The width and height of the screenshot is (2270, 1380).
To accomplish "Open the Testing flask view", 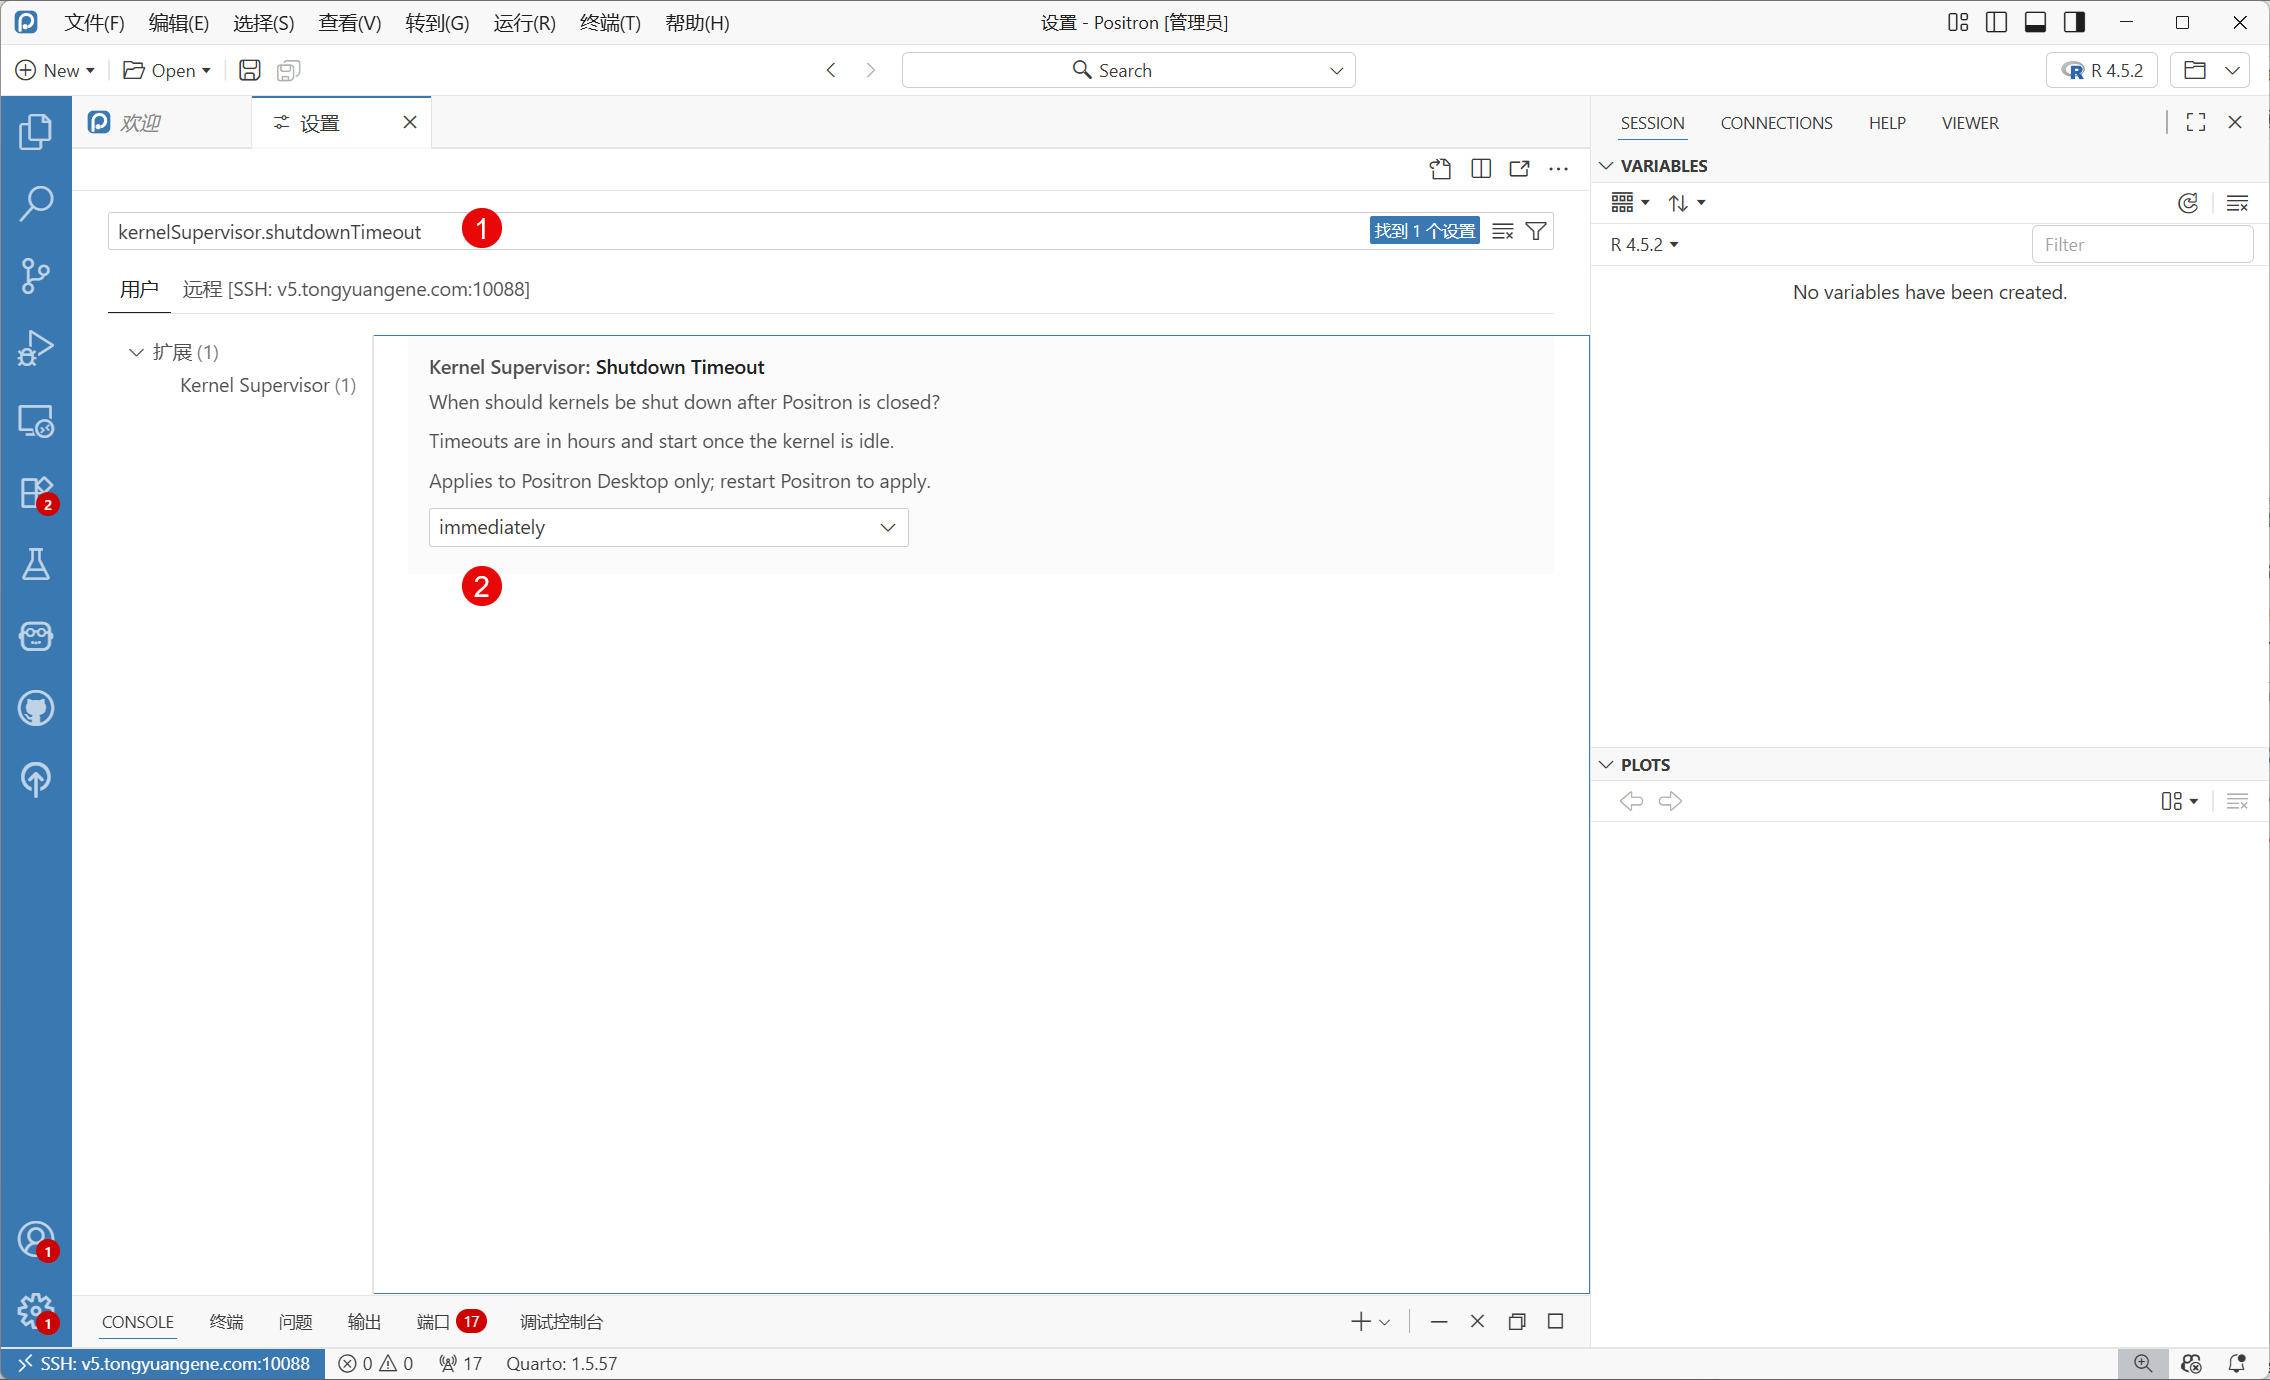I will click(x=36, y=565).
